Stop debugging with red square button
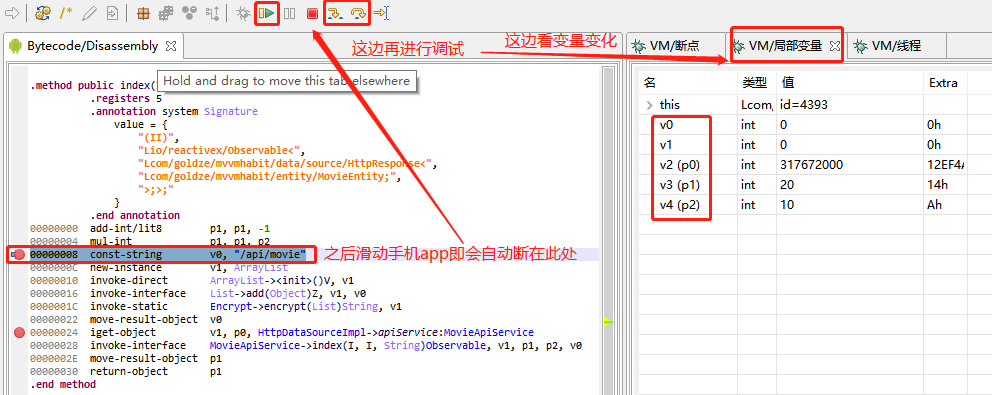 pos(312,13)
